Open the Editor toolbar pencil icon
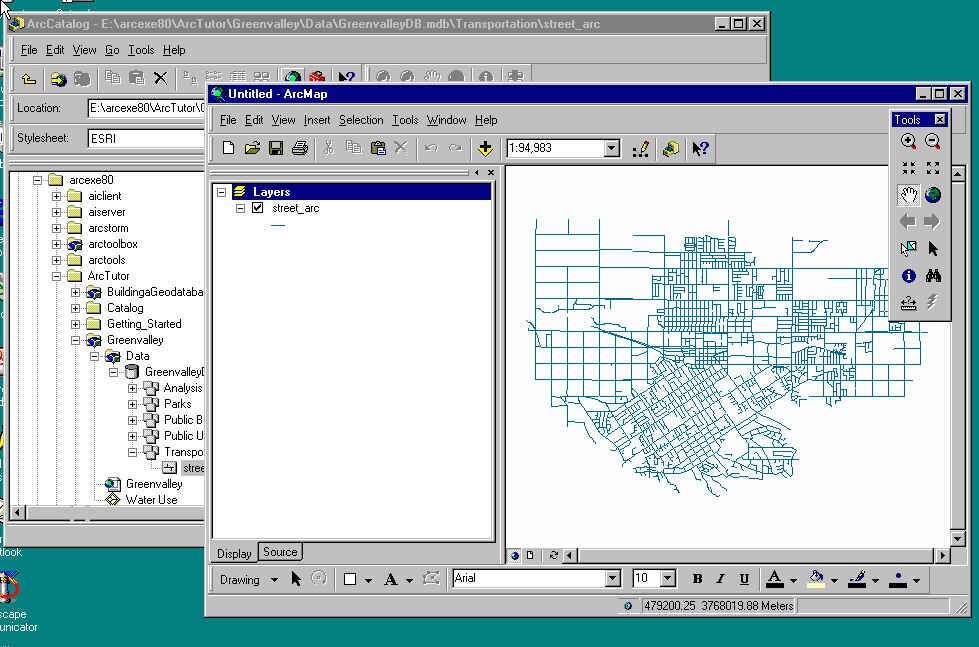 641,149
